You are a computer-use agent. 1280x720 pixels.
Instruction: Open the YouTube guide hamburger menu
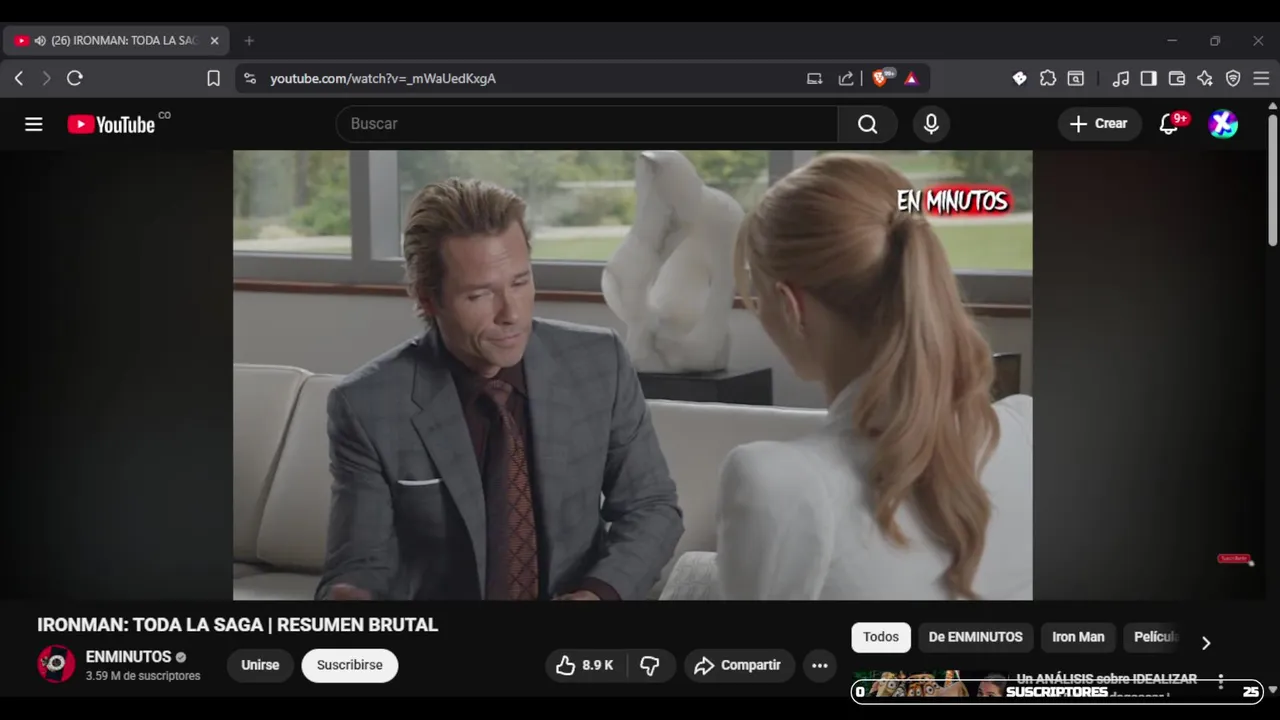[x=34, y=124]
